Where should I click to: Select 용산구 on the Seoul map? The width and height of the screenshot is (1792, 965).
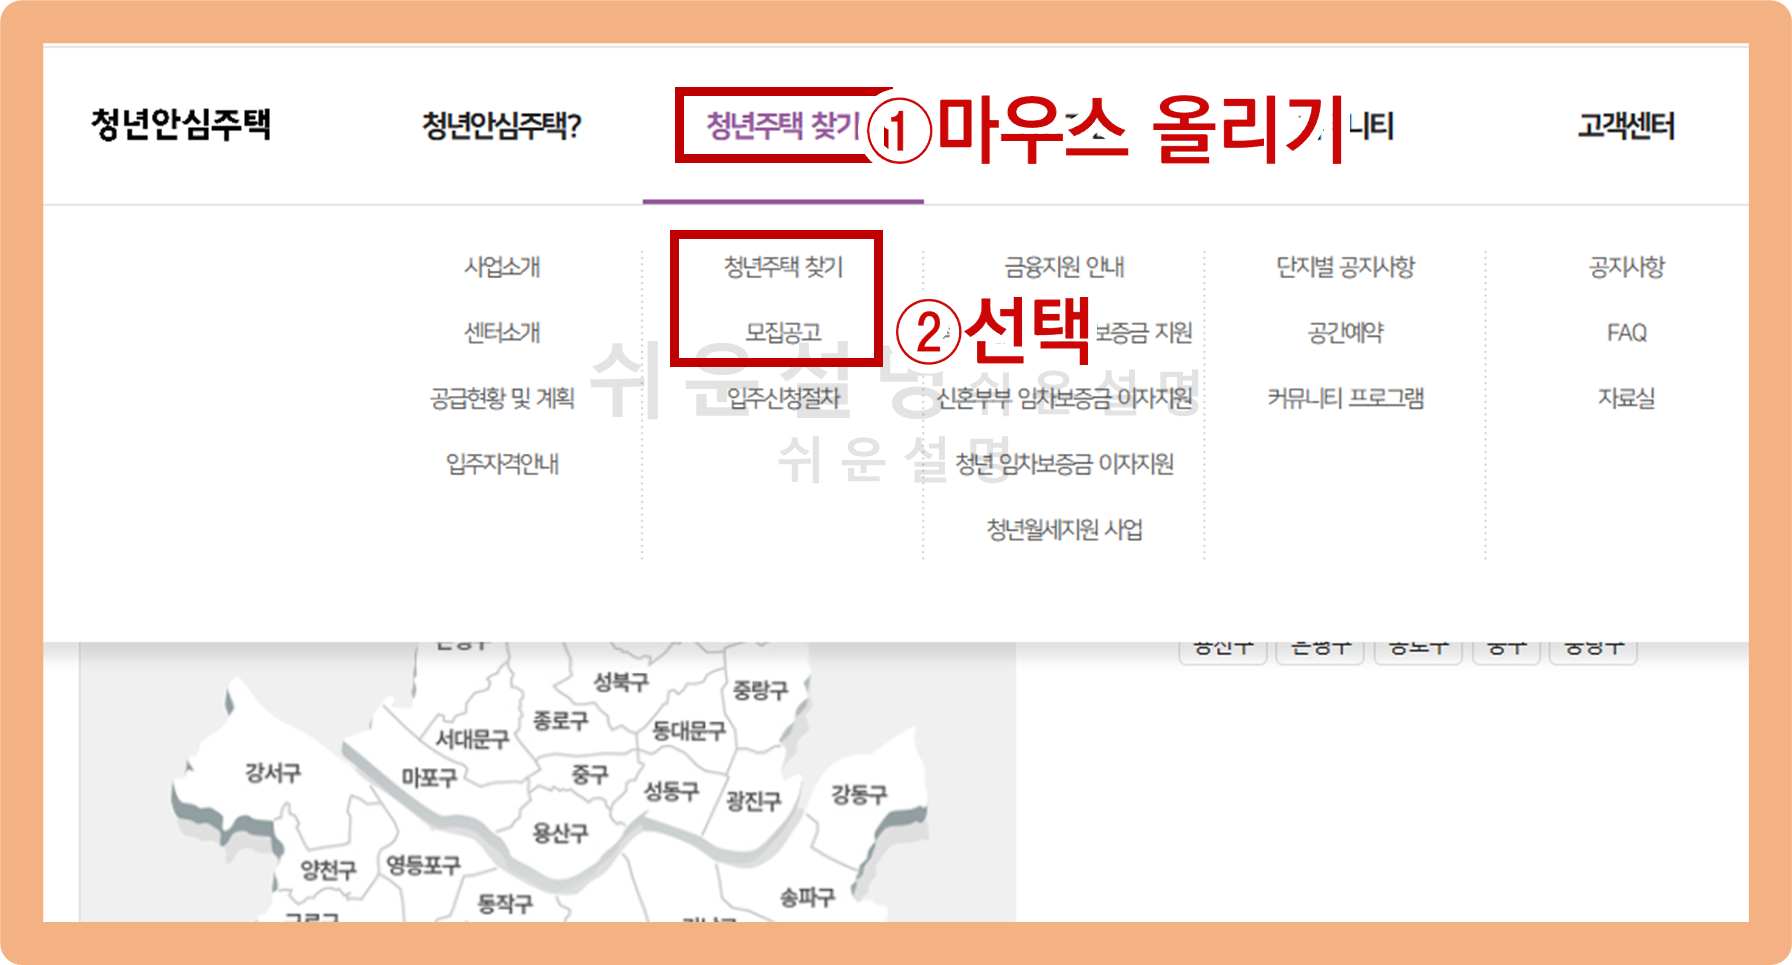click(x=560, y=832)
